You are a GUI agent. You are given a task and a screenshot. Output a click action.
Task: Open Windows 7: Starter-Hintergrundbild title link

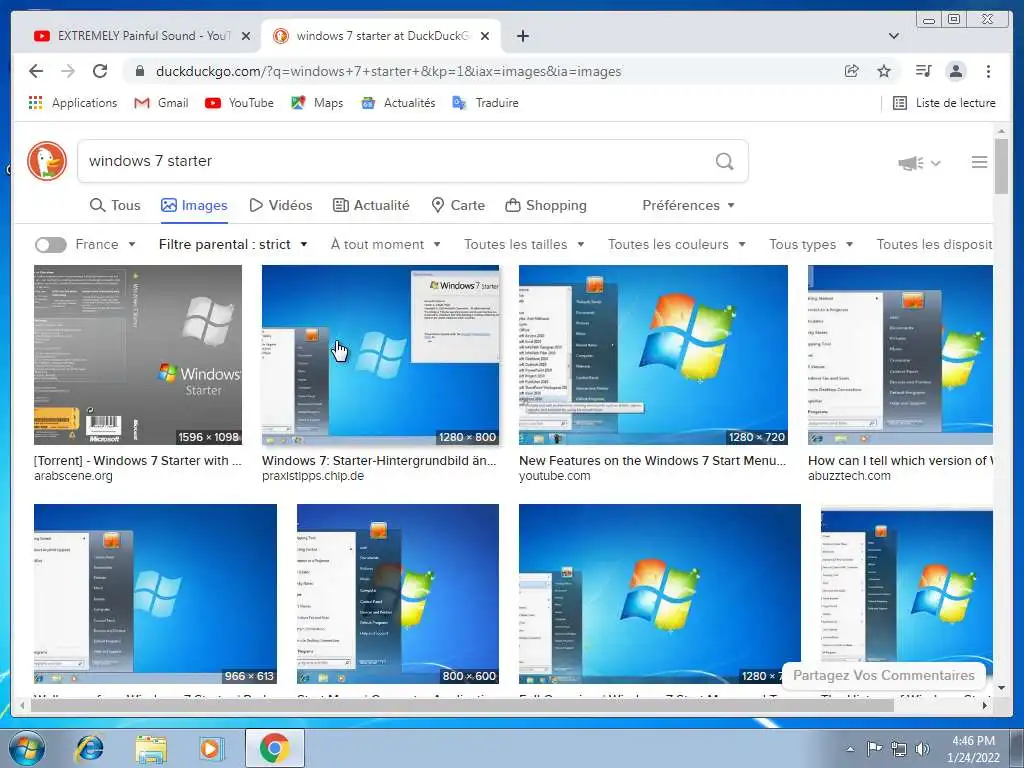[379, 460]
